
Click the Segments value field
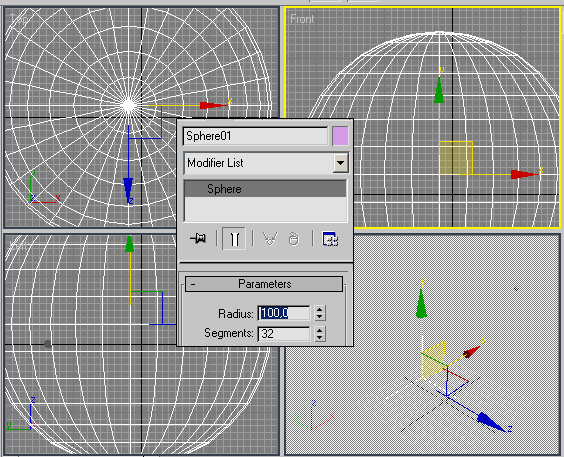284,334
